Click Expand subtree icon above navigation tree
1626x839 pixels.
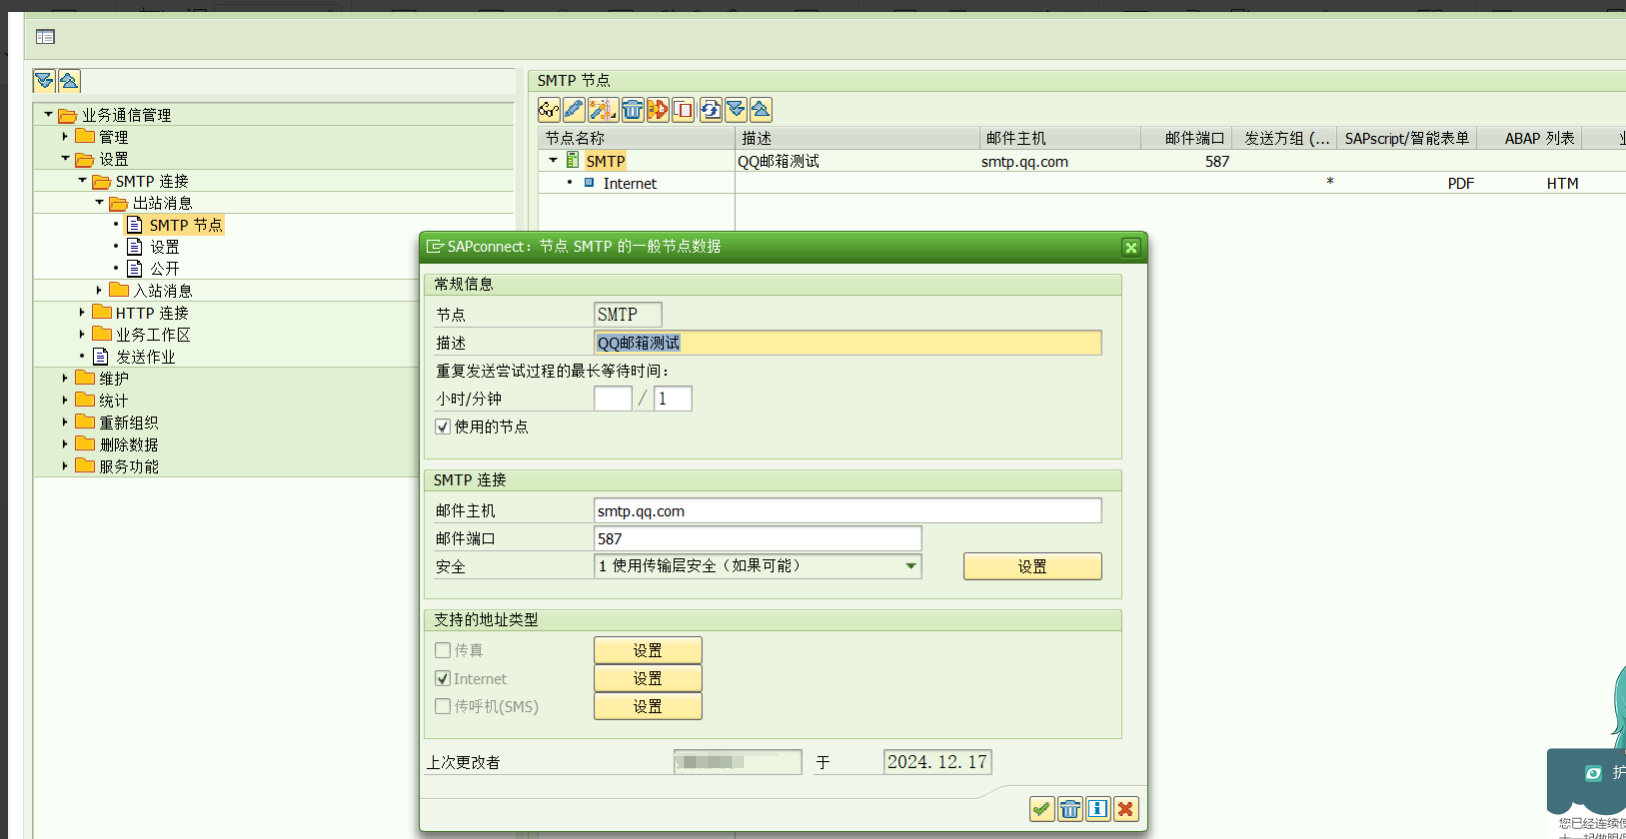click(44, 81)
